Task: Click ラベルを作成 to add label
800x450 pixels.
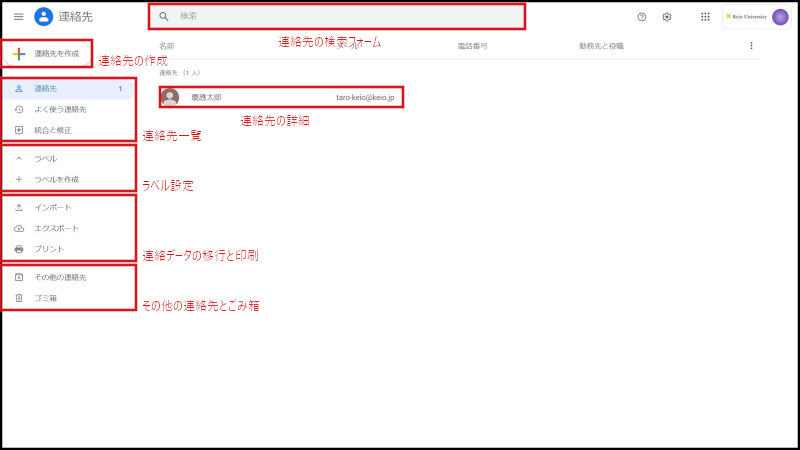Action: coord(56,180)
